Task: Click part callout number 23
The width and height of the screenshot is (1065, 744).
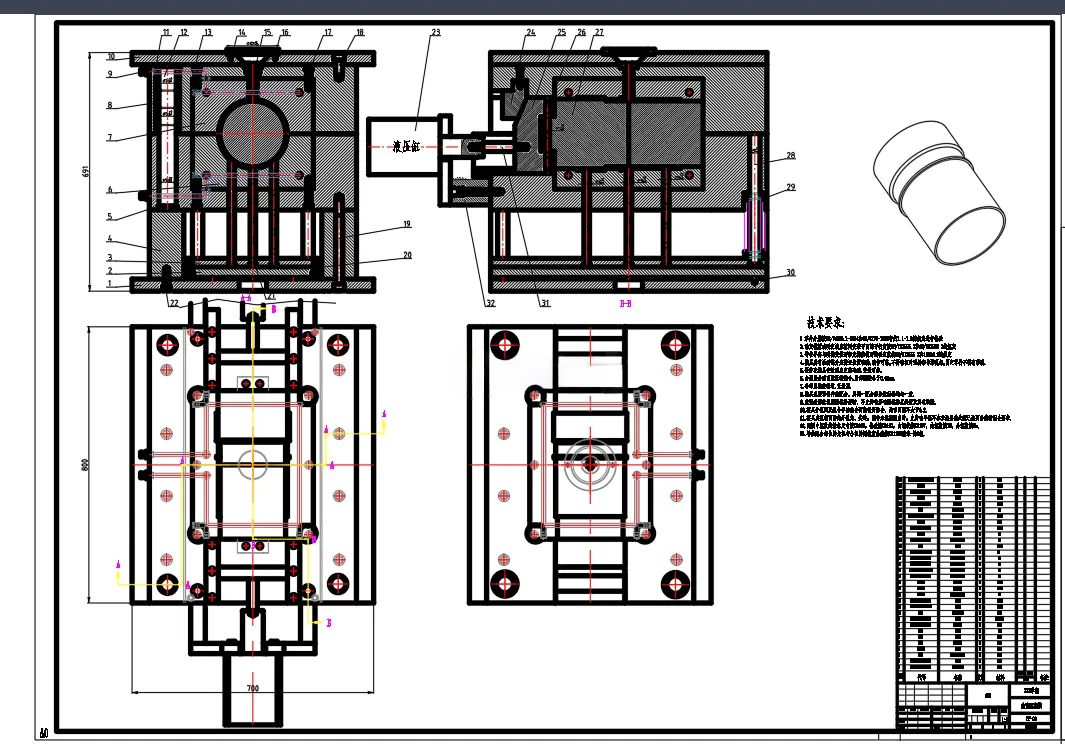Action: 435,32
